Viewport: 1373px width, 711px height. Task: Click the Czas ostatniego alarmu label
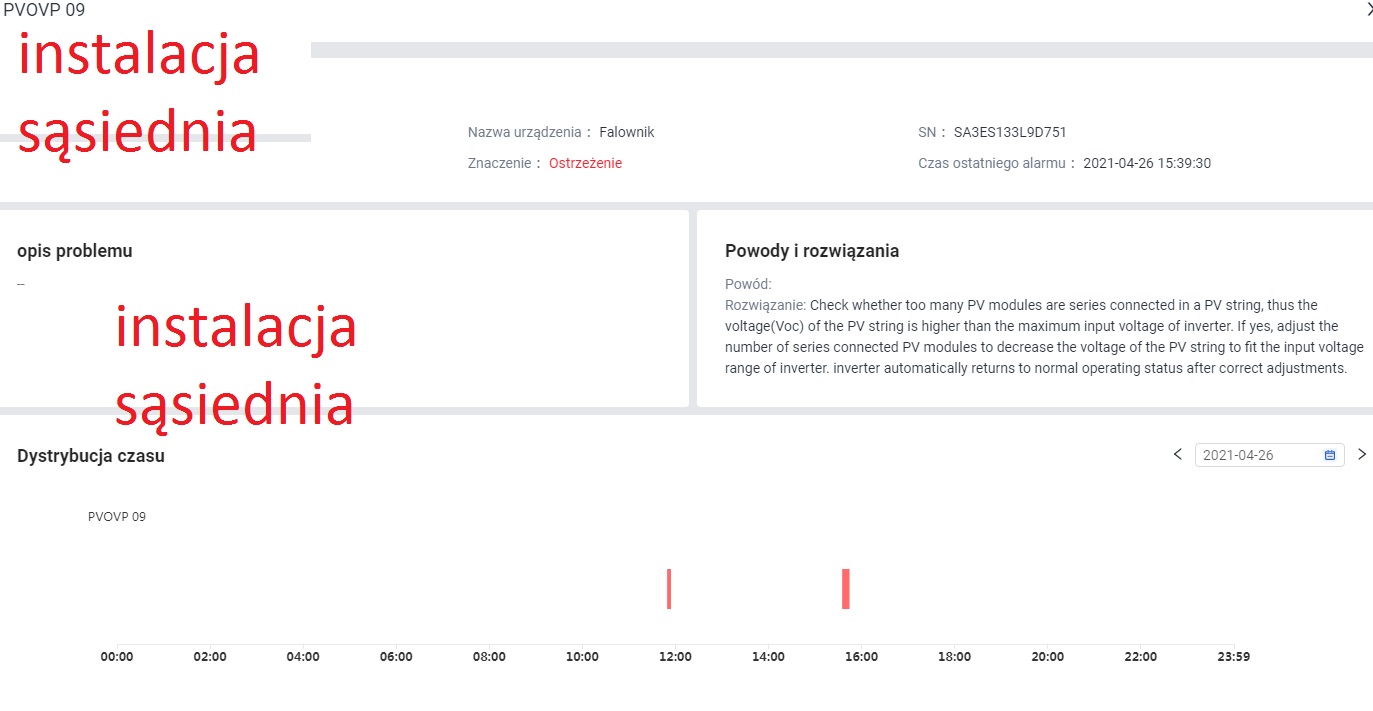tap(996, 163)
